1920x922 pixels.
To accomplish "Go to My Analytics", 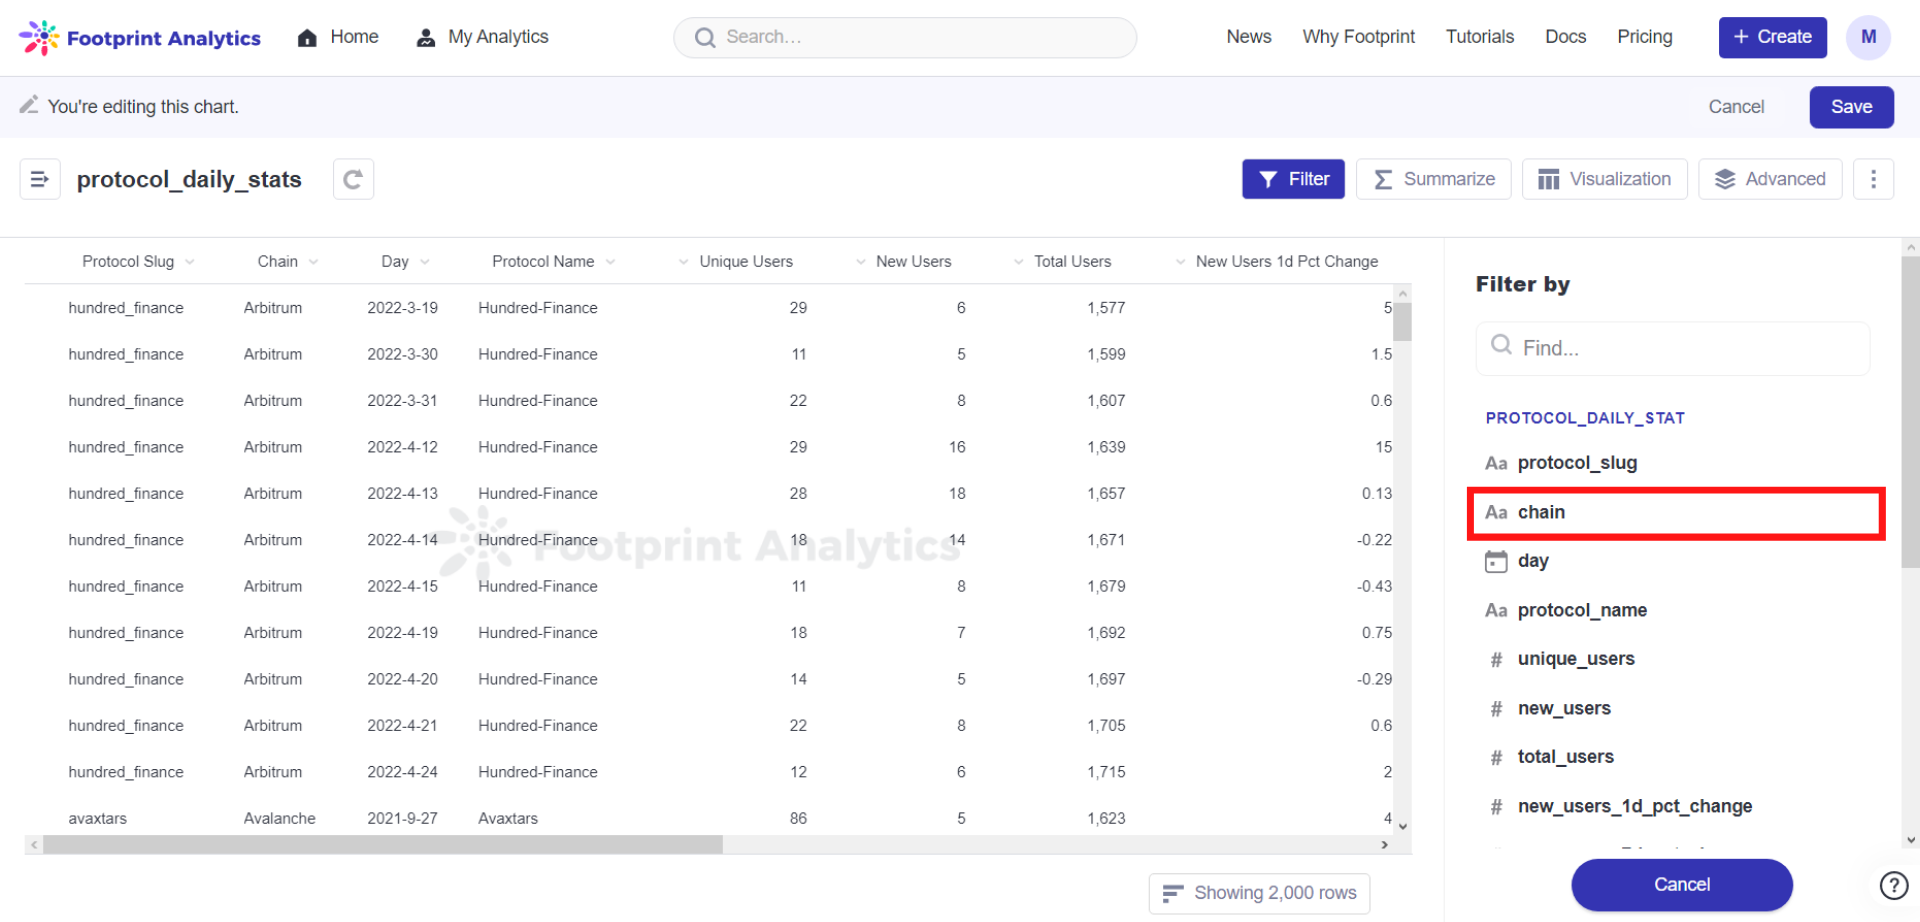I will click(483, 37).
